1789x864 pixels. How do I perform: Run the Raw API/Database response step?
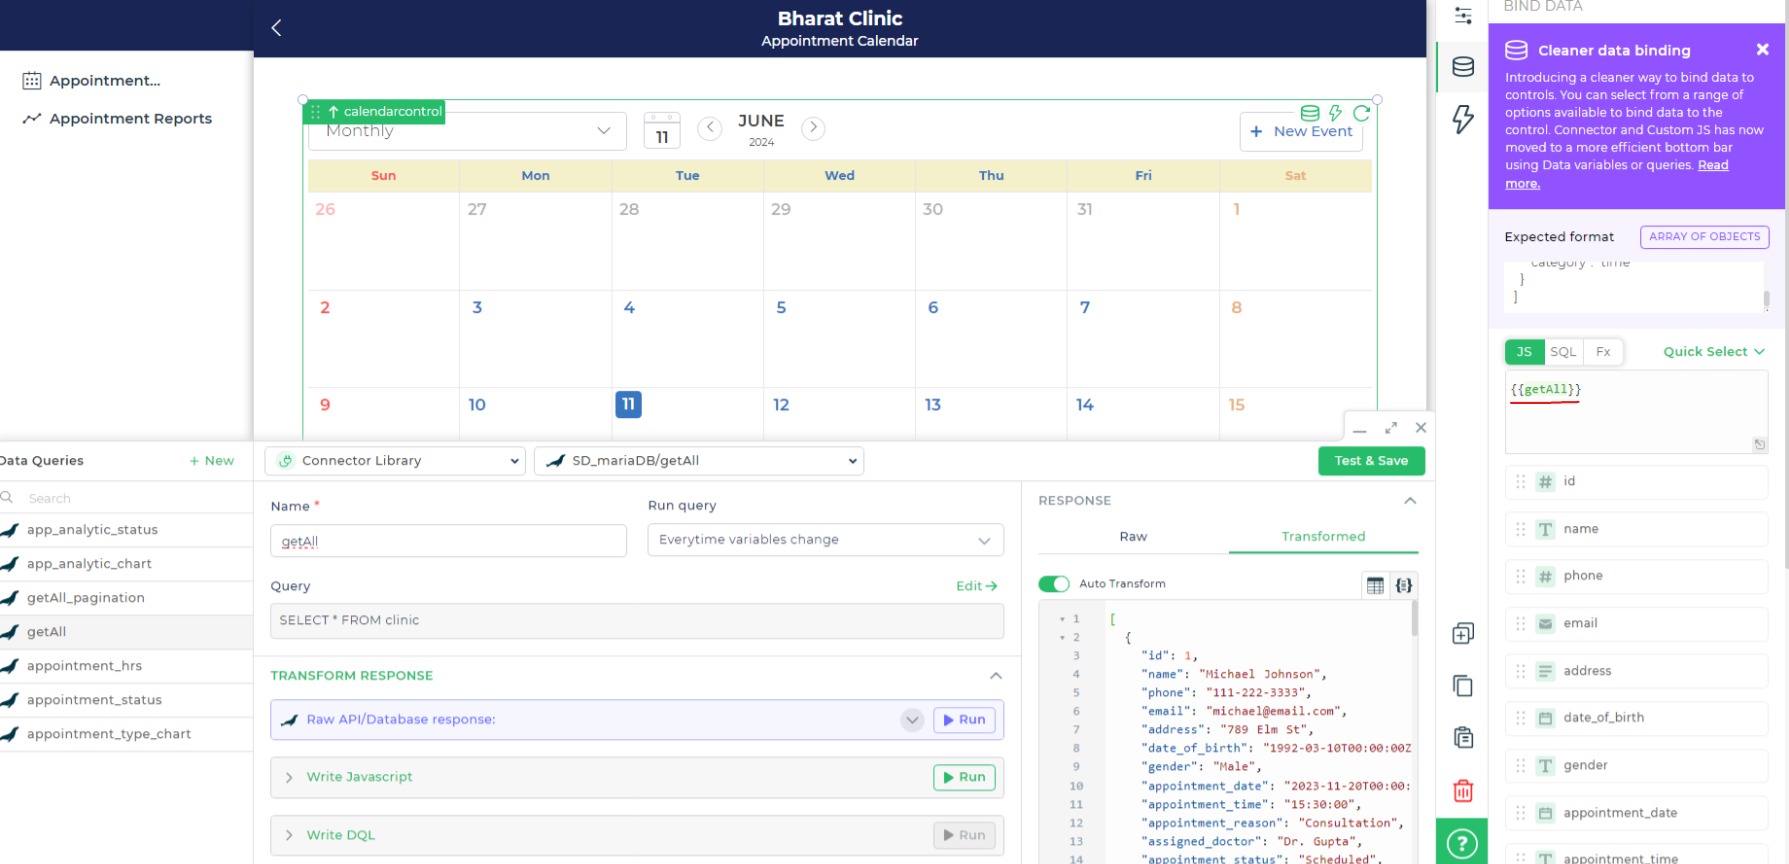[964, 720]
